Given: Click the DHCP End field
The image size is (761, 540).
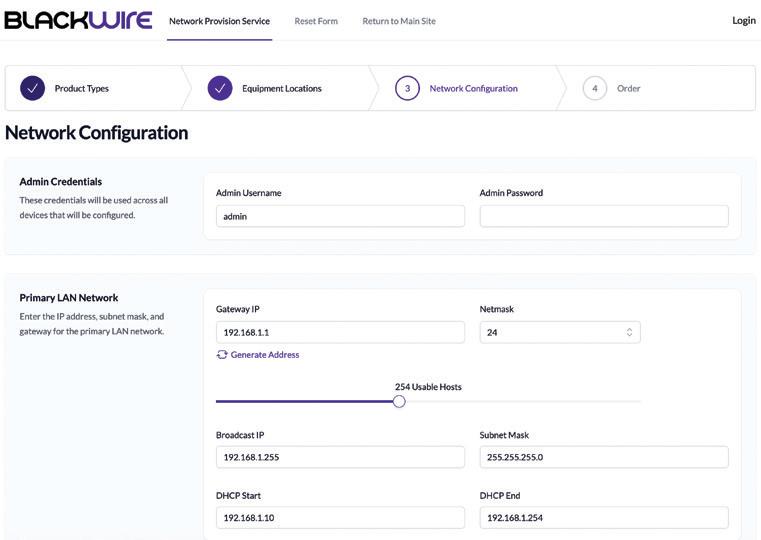Looking at the screenshot, I should point(604,518).
